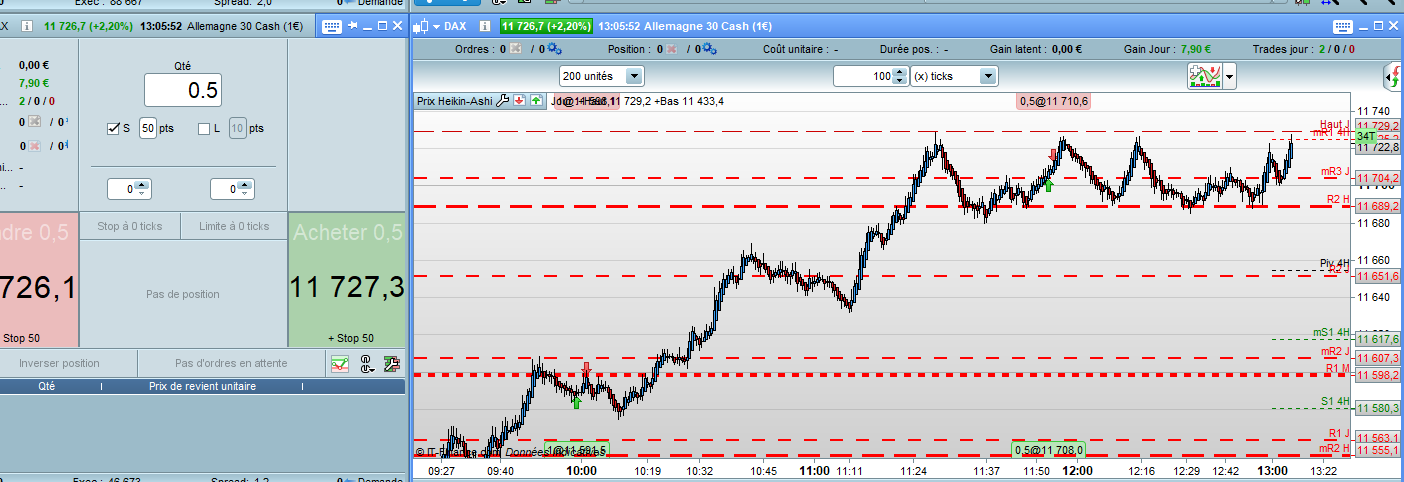This screenshot has height=482, width=1404.
Task: Click price label 11 598,2 on axis
Action: tap(1378, 375)
